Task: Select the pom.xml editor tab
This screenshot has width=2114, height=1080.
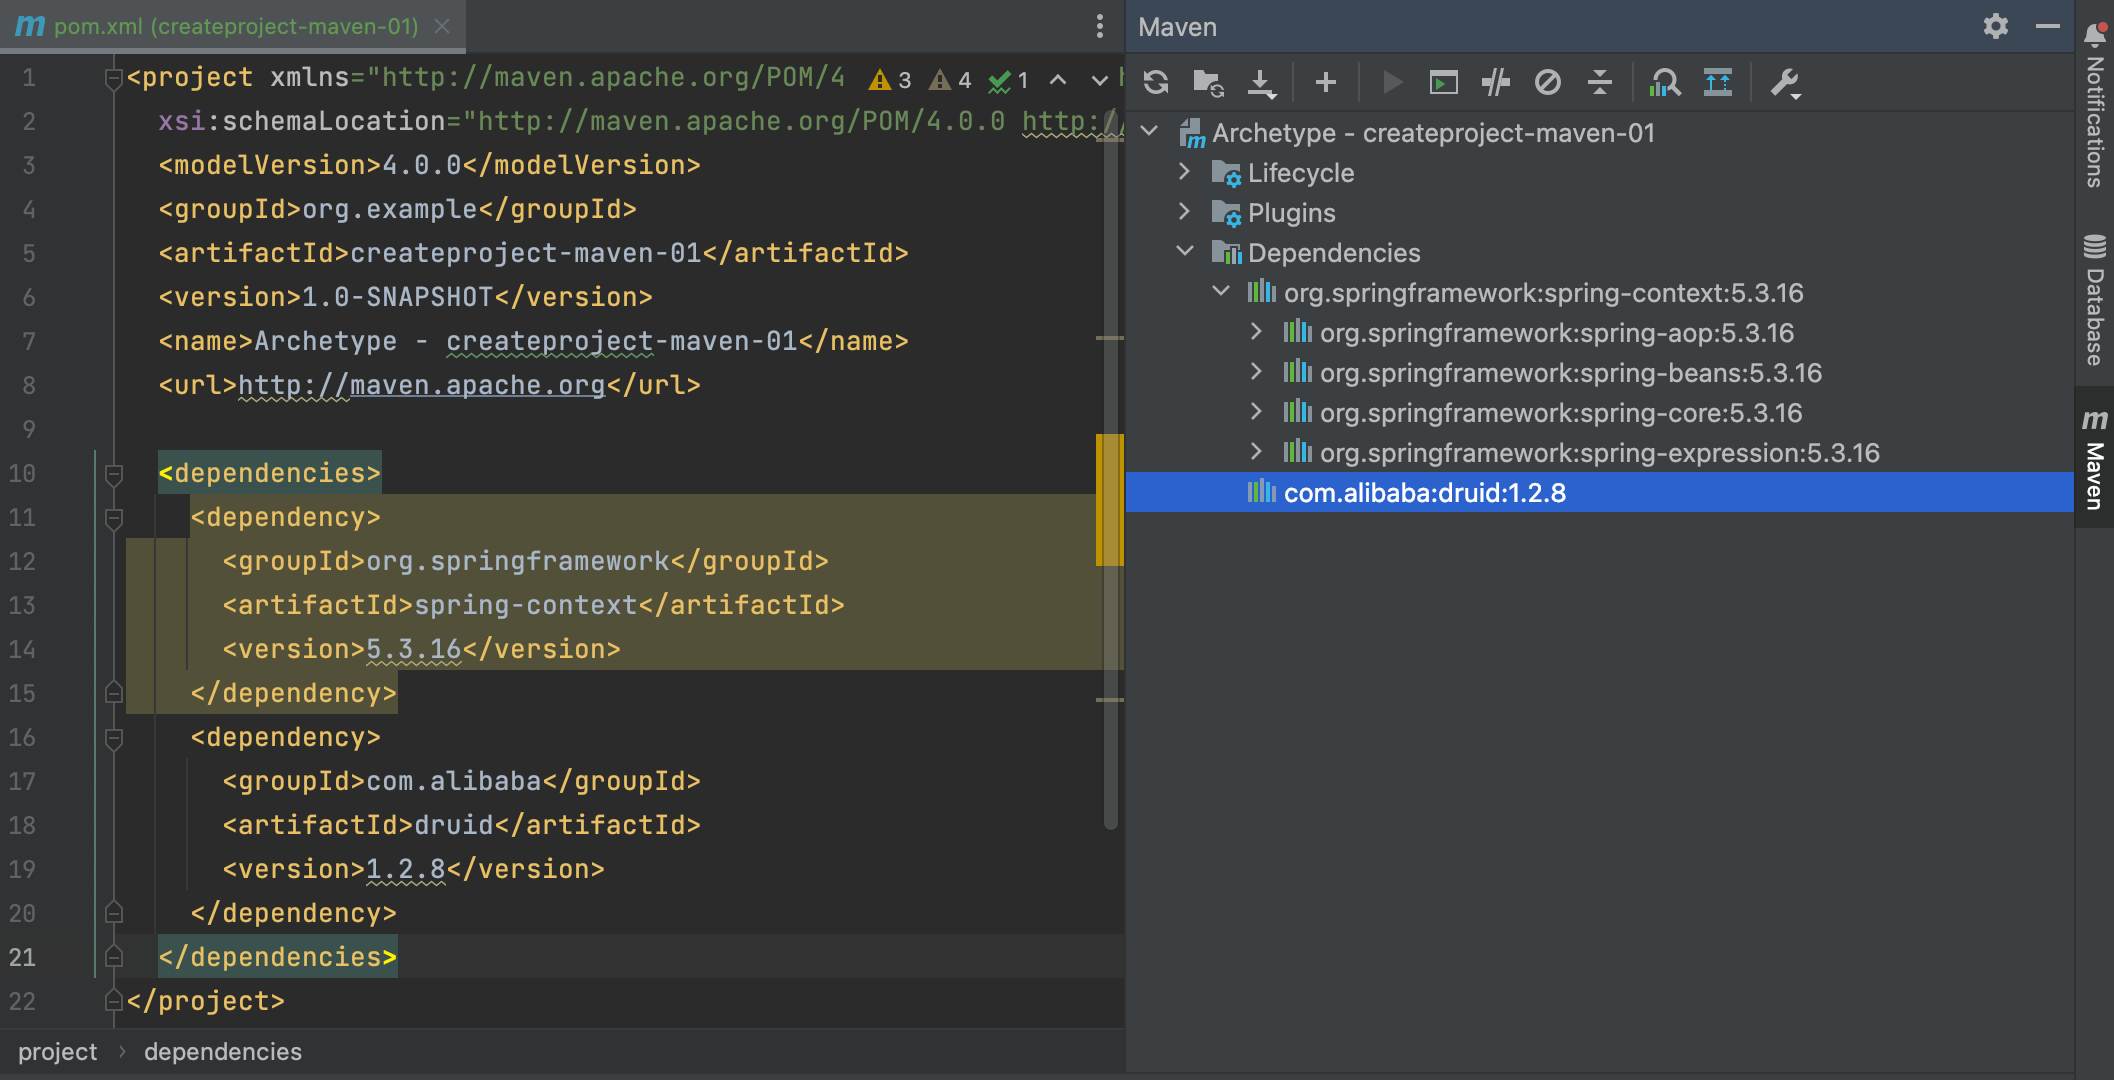Action: [x=235, y=26]
